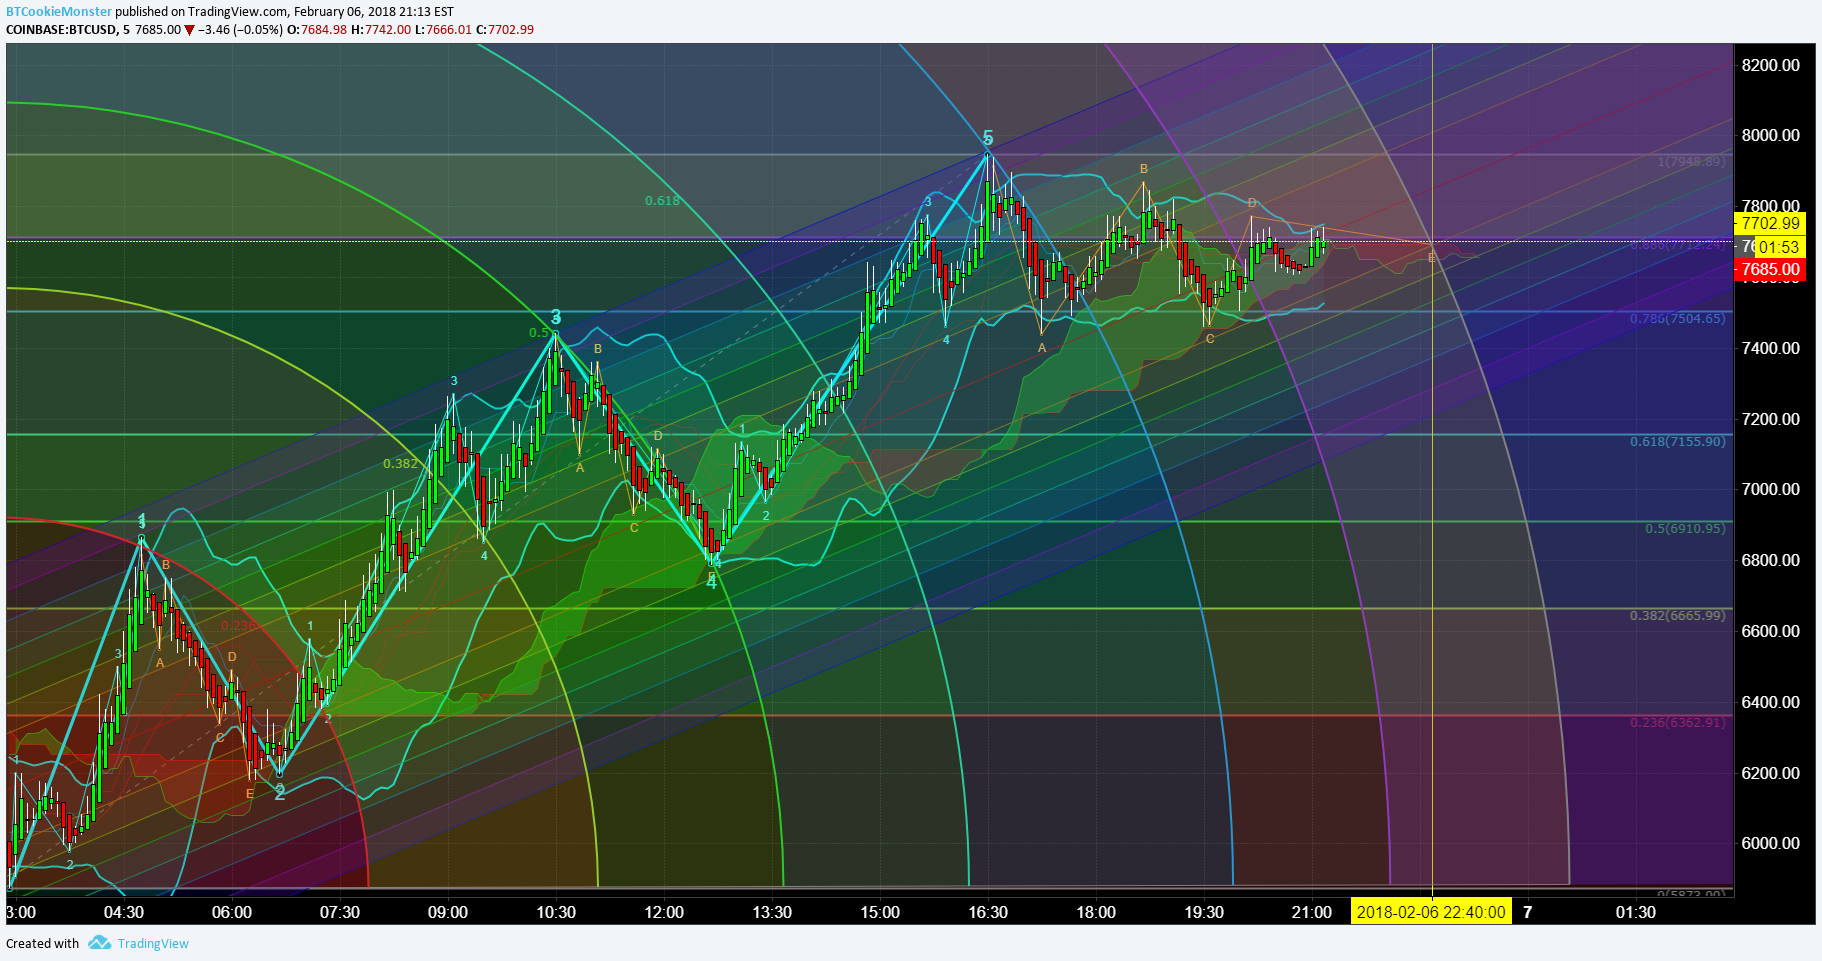
Task: Open the TradingView link next to 'Created with'
Action: [x=153, y=943]
